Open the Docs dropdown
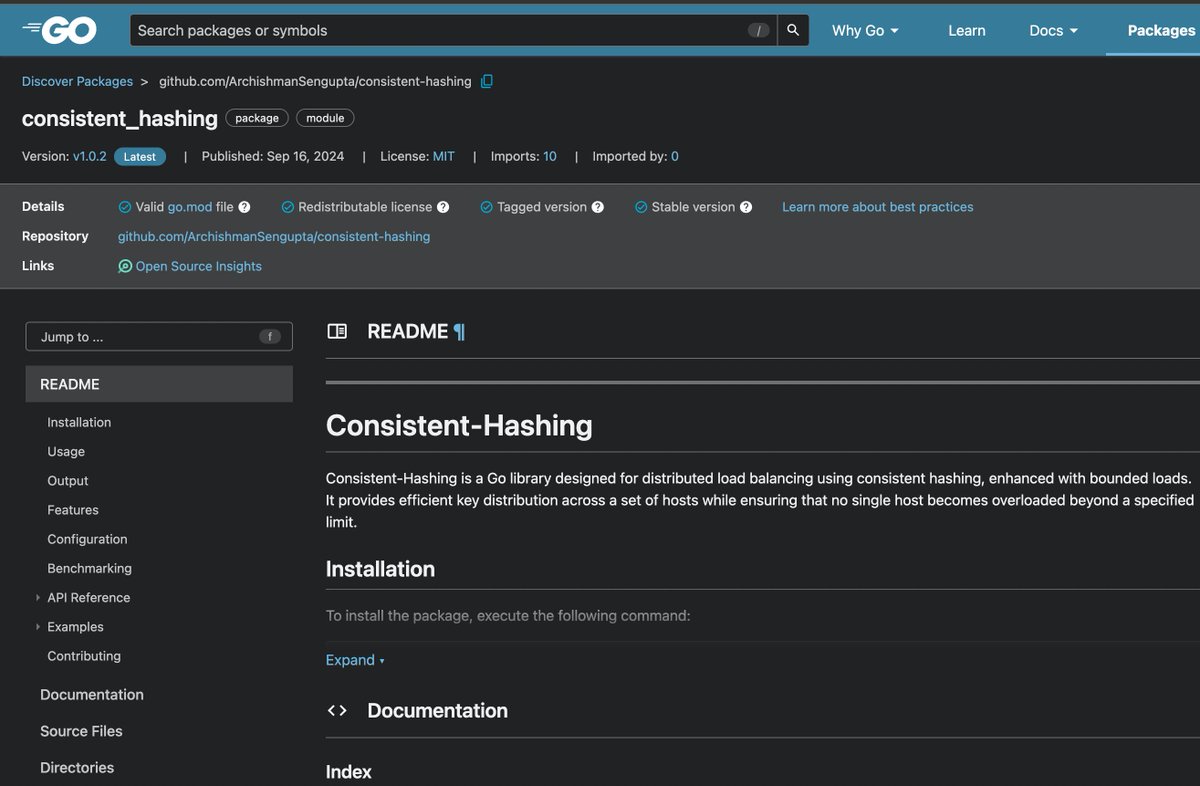Viewport: 1200px width, 786px height. 1052,30
